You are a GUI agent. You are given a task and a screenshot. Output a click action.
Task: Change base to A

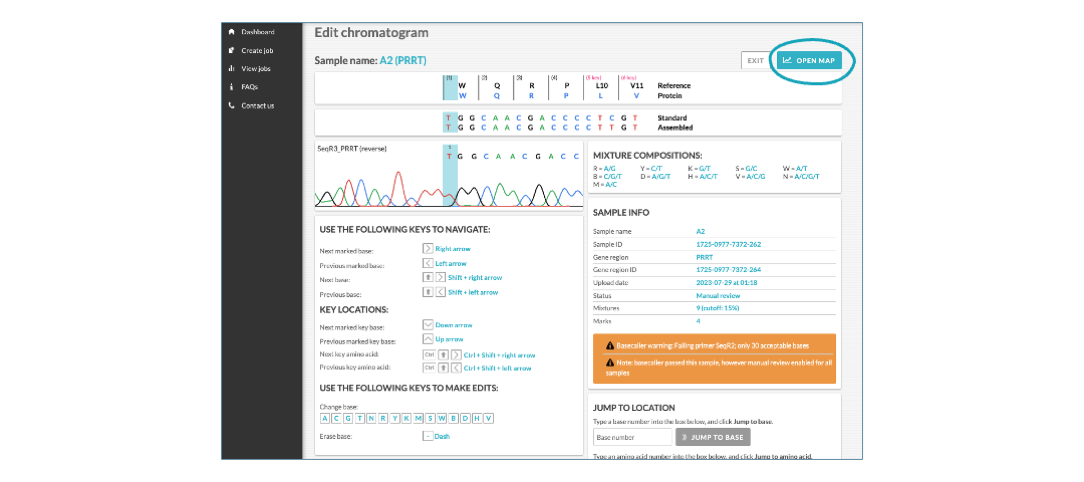tap(324, 418)
